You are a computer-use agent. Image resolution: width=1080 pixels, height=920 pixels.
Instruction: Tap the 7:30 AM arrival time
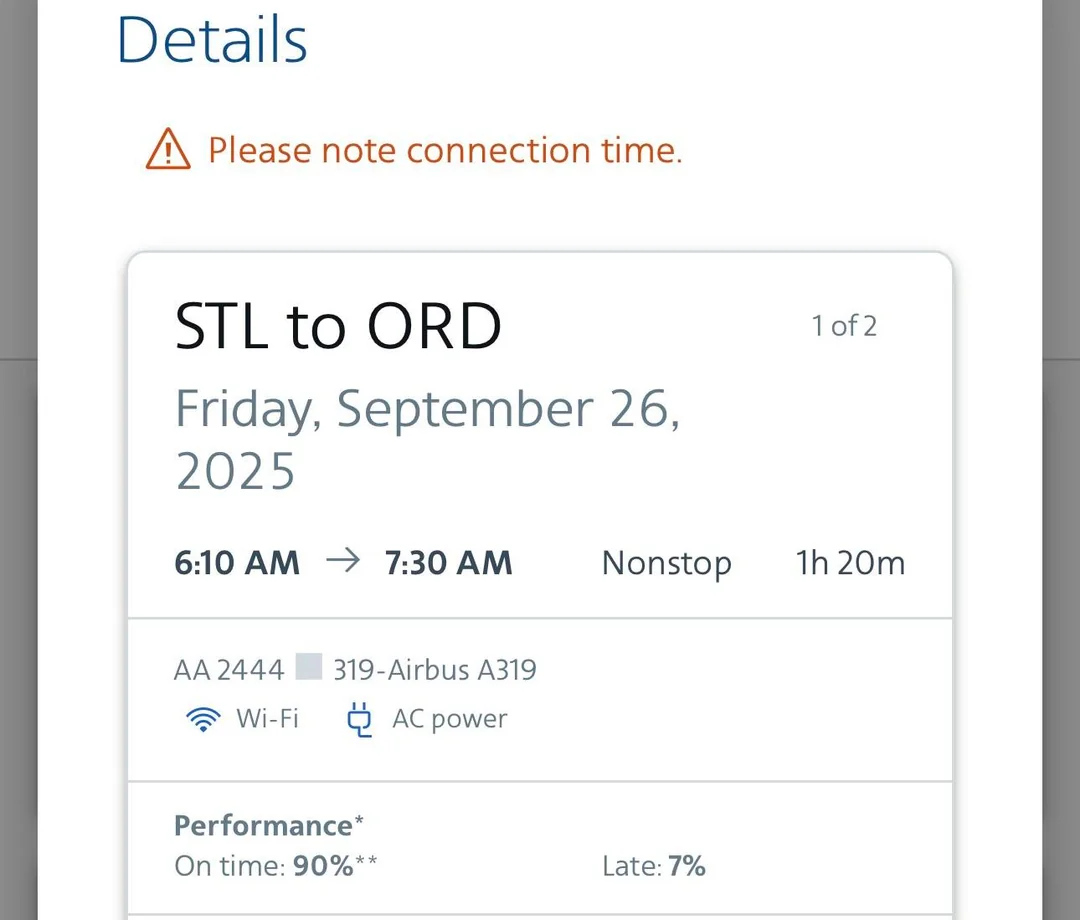click(449, 563)
